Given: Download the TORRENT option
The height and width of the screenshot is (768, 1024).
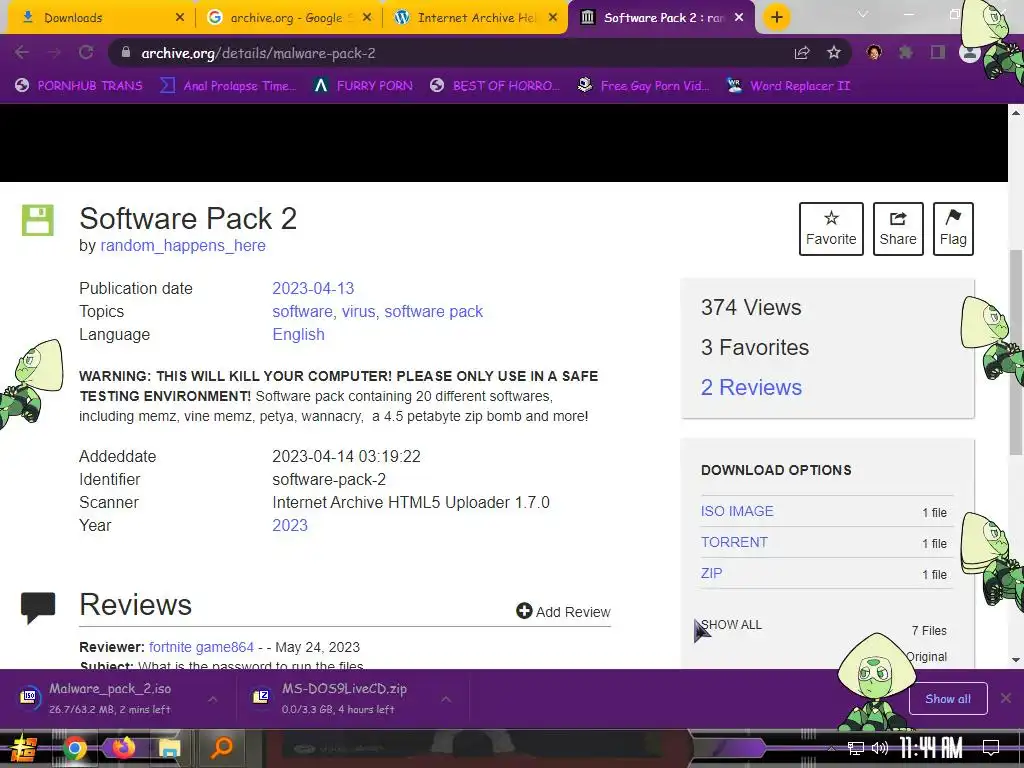Looking at the screenshot, I should point(734,542).
